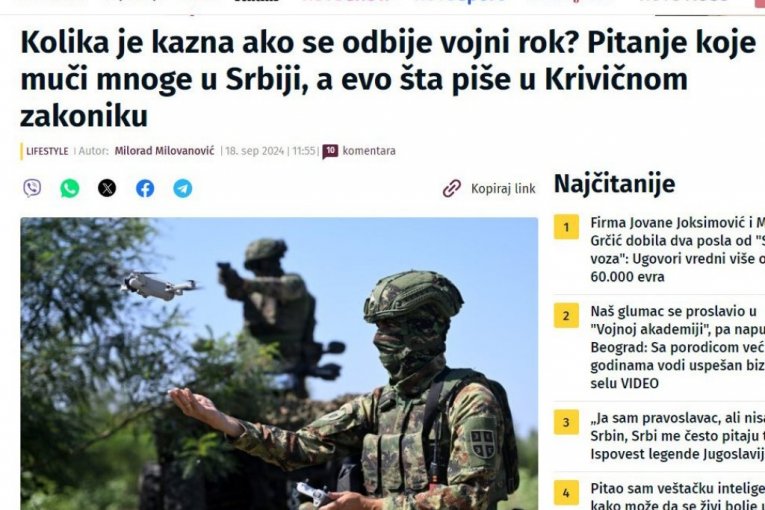Click the yellow number 1 rank badge
The image size is (765, 510).
pyautogui.click(x=566, y=227)
